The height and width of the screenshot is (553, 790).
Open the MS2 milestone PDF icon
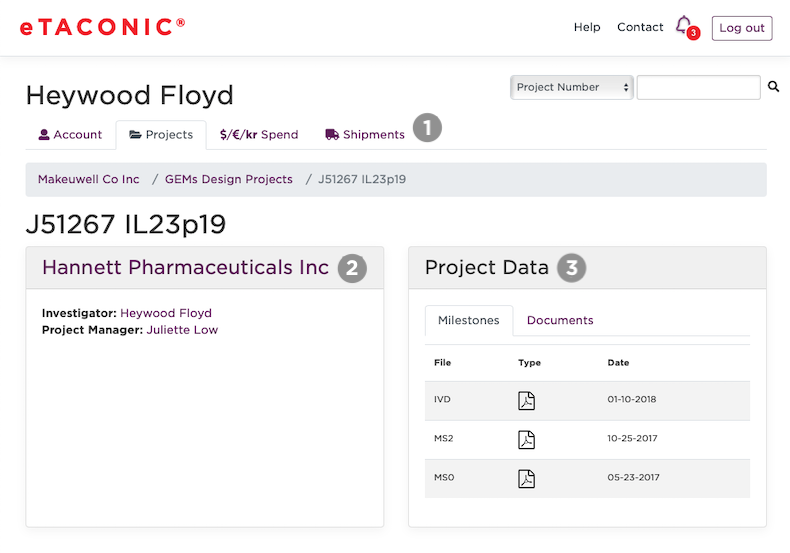526,439
